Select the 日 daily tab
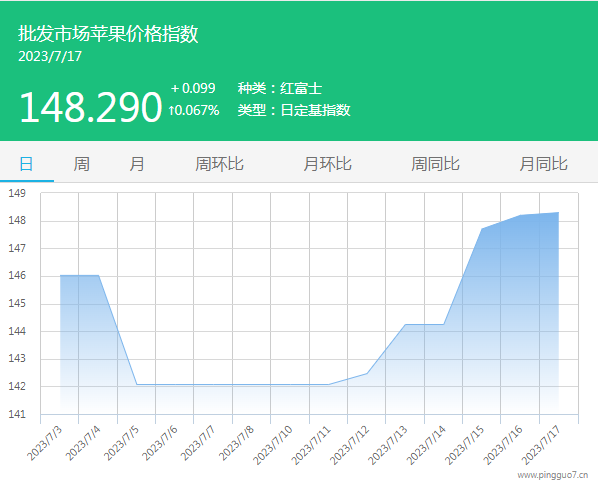Image resolution: width=598 pixels, height=484 pixels. coord(26,164)
